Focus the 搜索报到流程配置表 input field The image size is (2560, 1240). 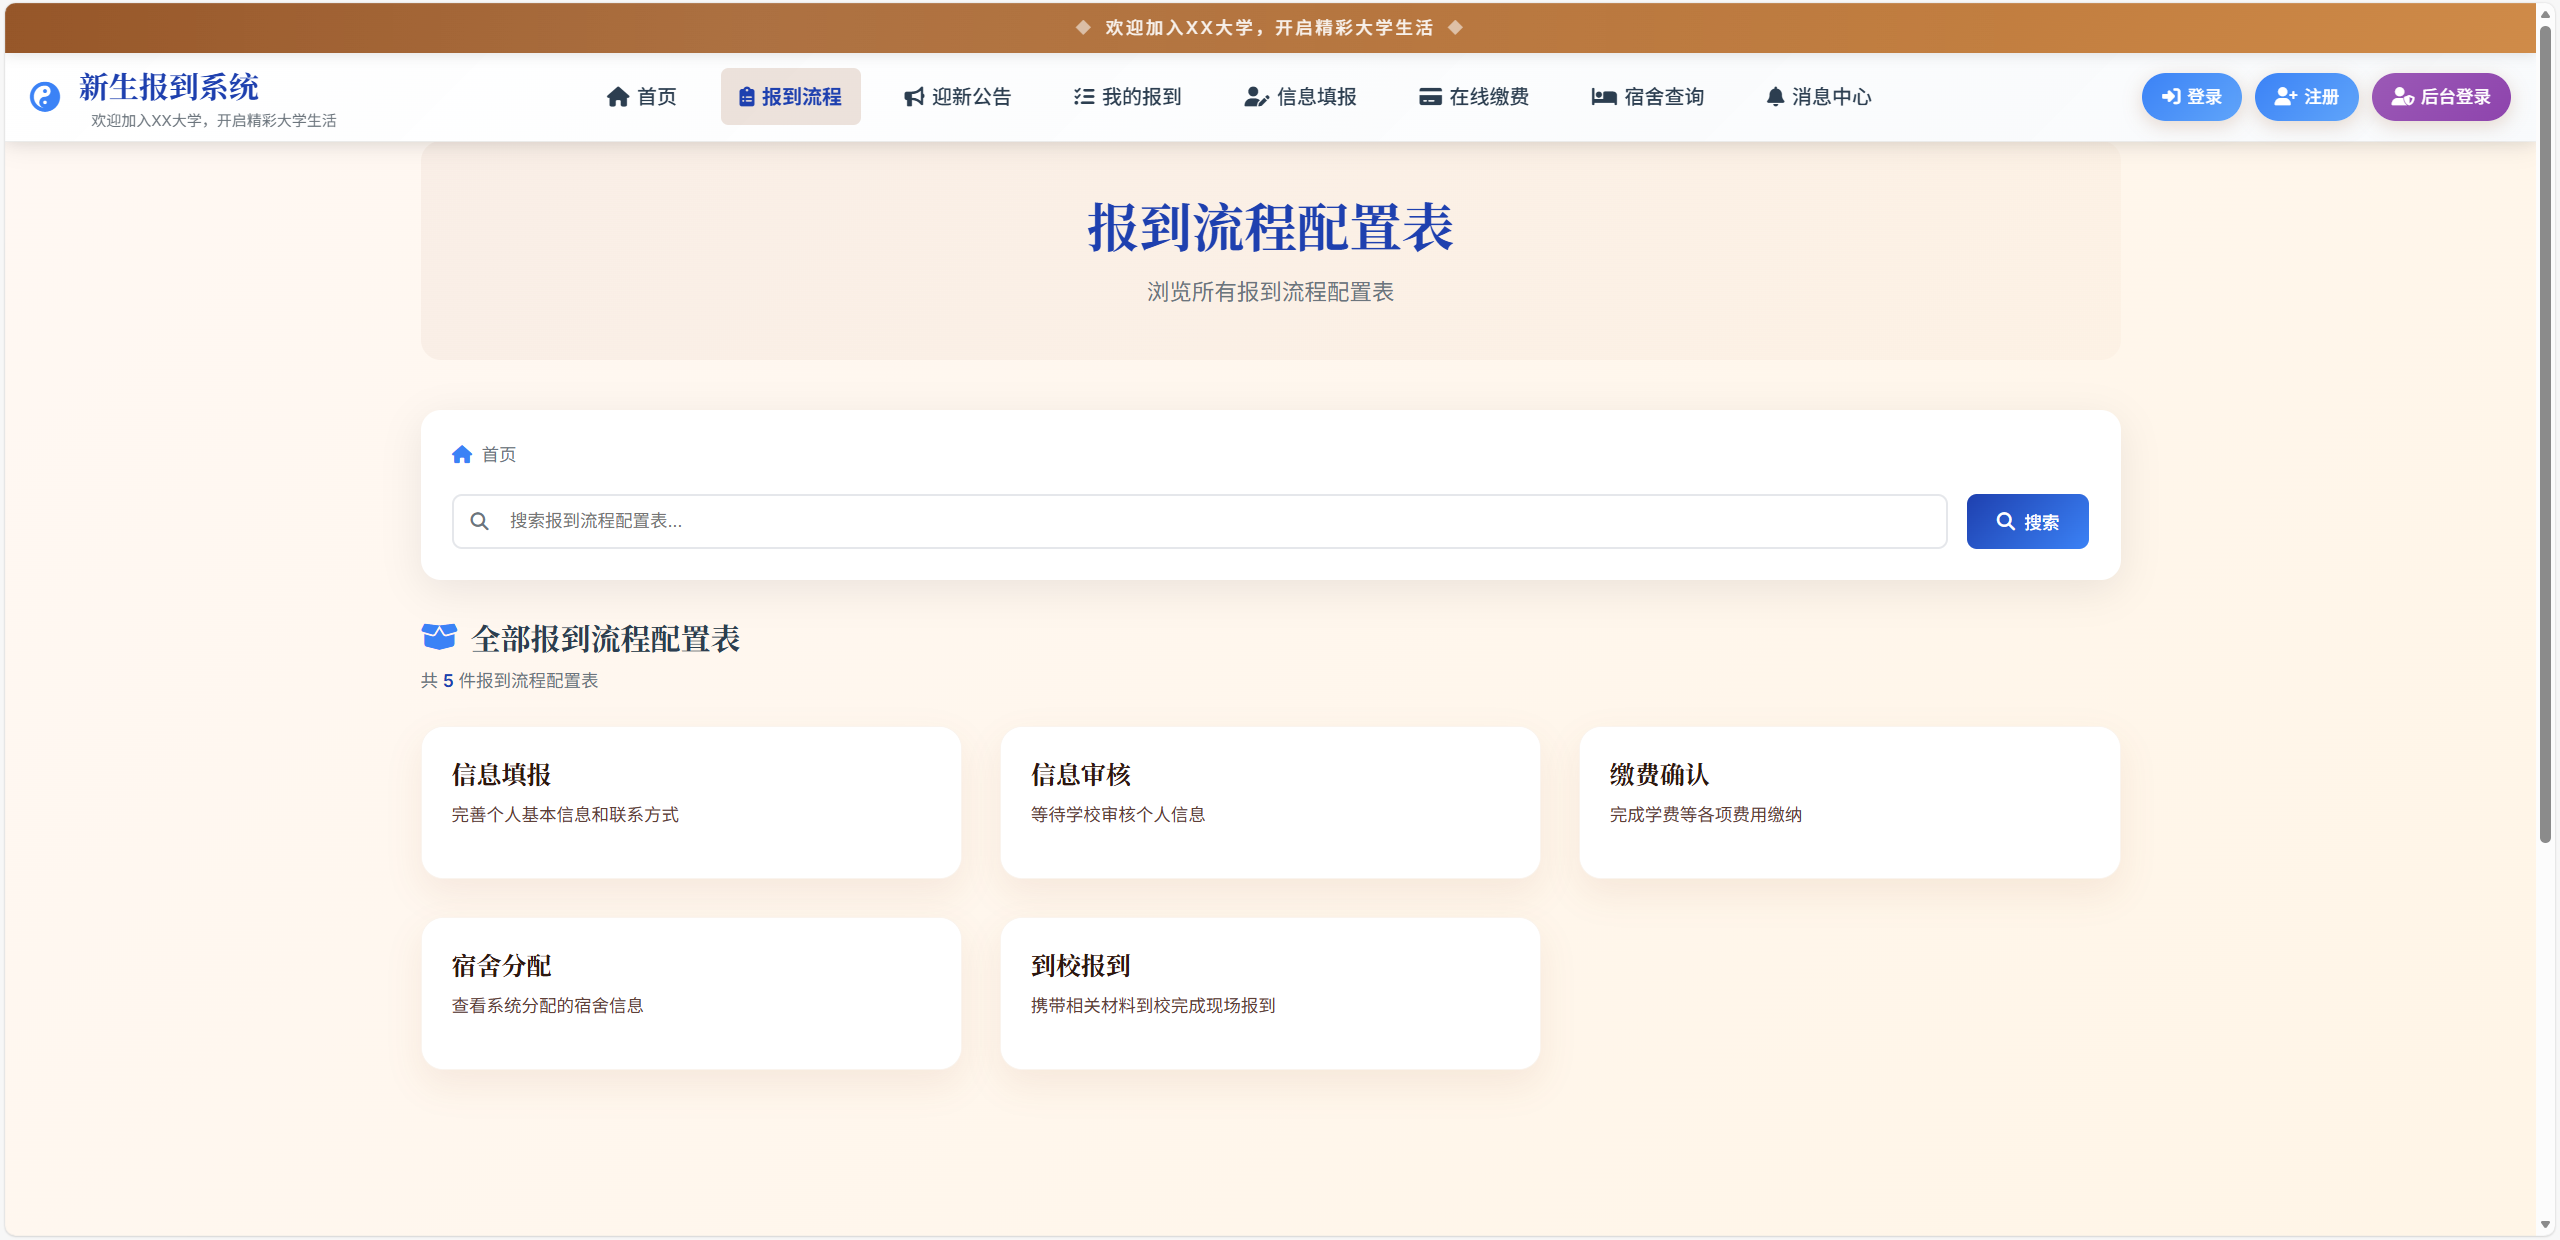1200,521
